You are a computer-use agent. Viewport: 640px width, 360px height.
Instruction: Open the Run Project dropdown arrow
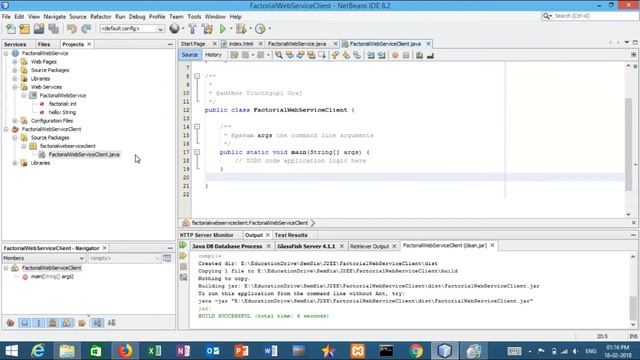tap(231, 29)
